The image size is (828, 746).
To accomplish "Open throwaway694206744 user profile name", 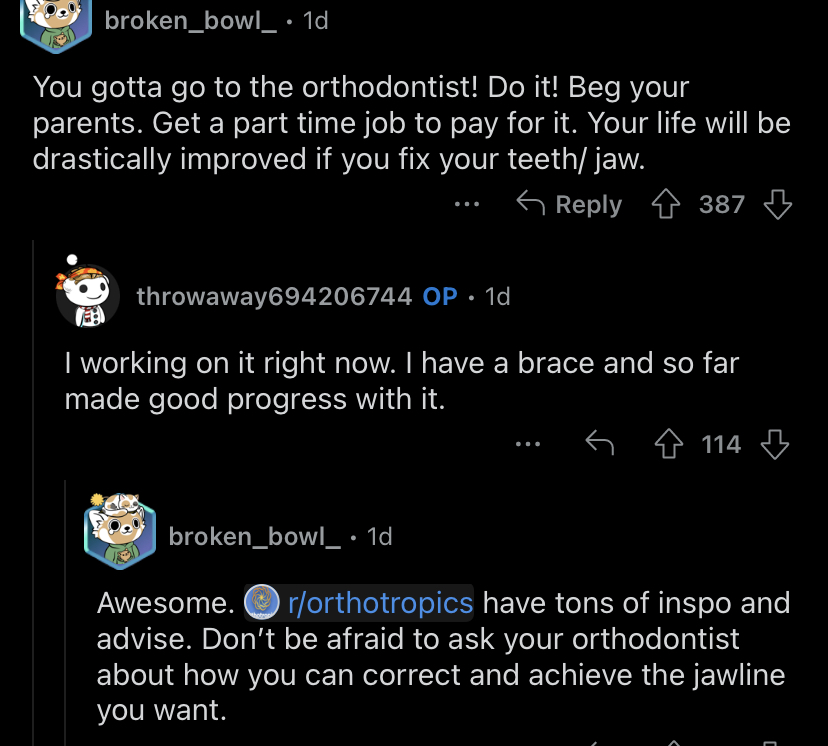I will (274, 296).
